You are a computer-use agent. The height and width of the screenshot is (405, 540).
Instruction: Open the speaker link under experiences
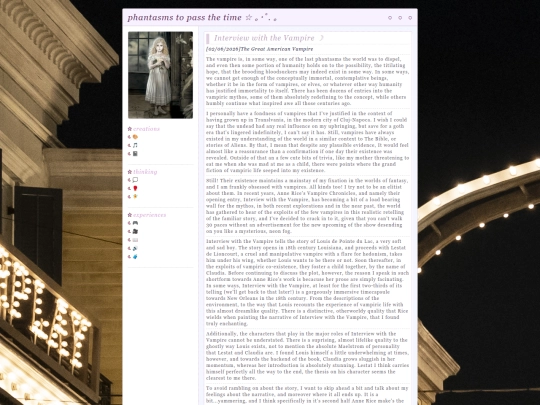pyautogui.click(x=135, y=248)
